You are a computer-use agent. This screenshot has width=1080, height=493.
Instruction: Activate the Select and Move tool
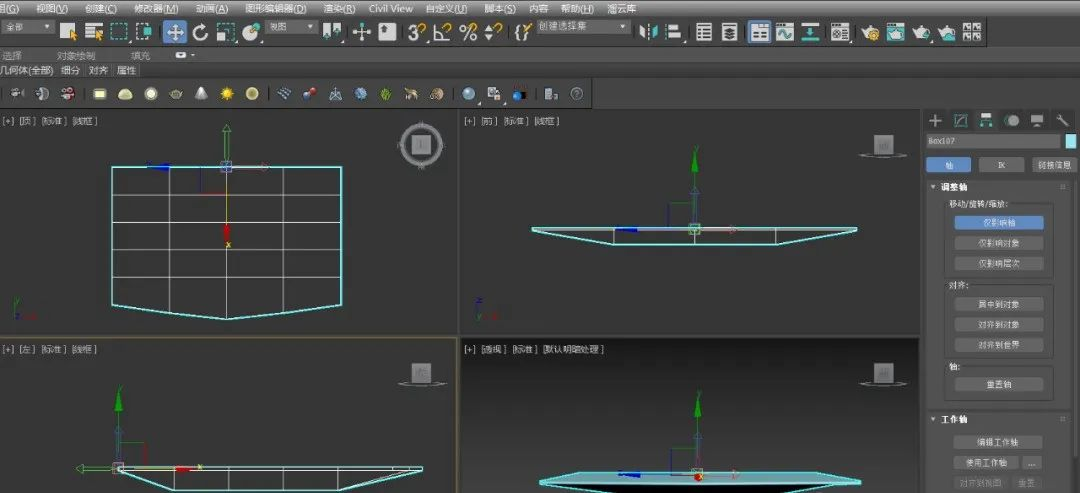(x=175, y=32)
